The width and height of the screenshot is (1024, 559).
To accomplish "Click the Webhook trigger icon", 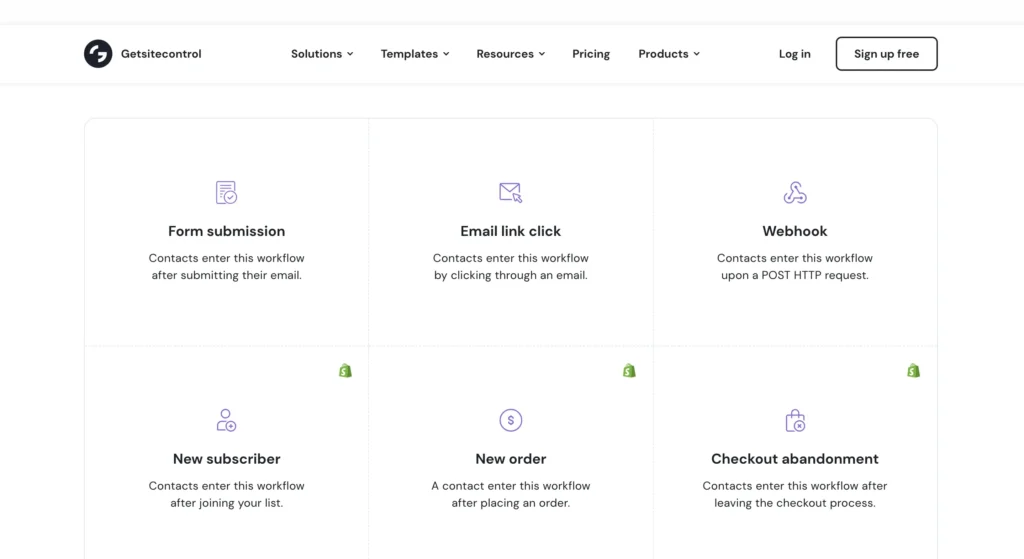I will [795, 192].
